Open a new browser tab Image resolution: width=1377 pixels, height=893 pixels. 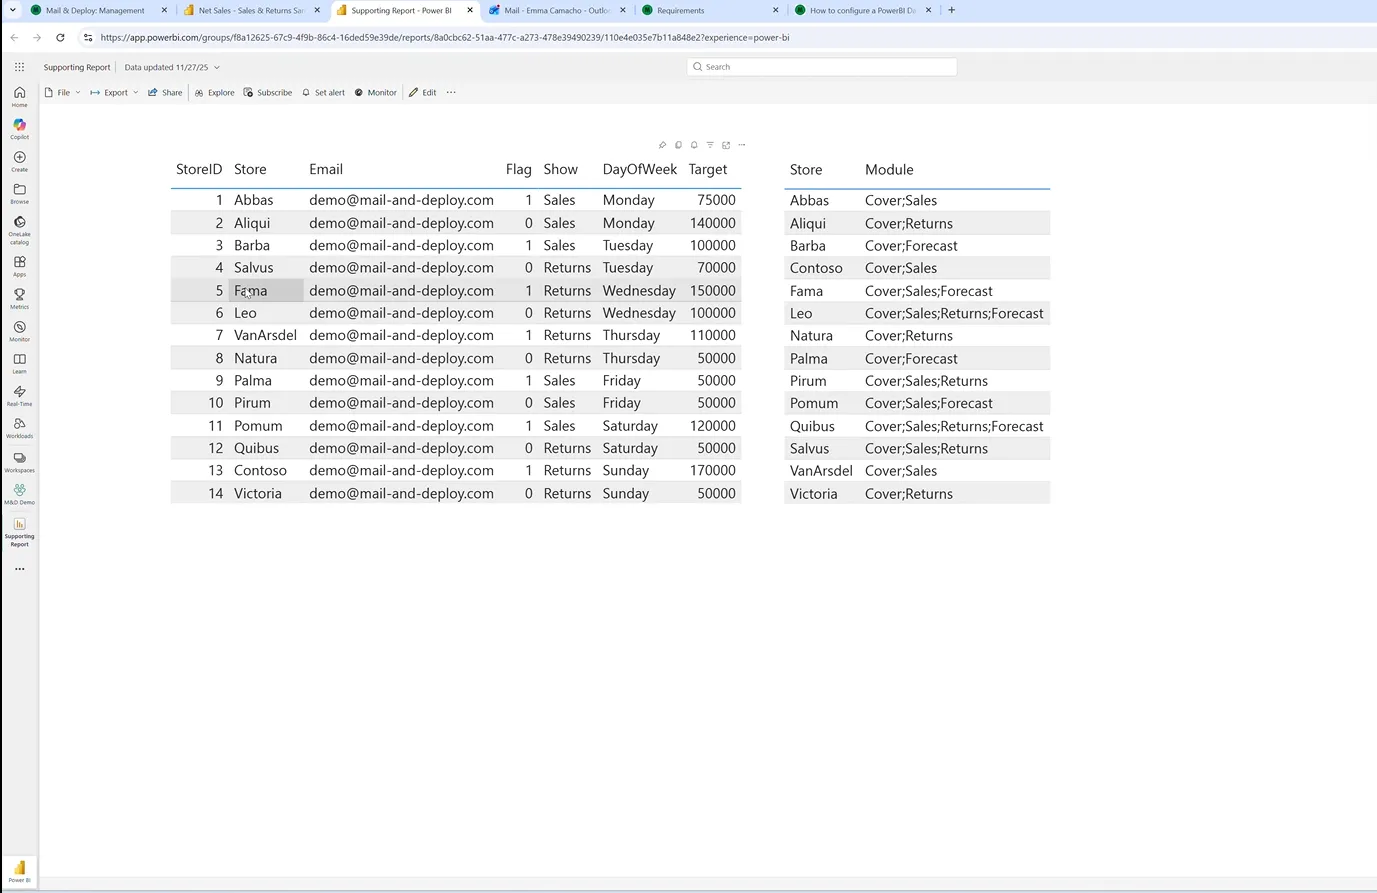(x=951, y=10)
